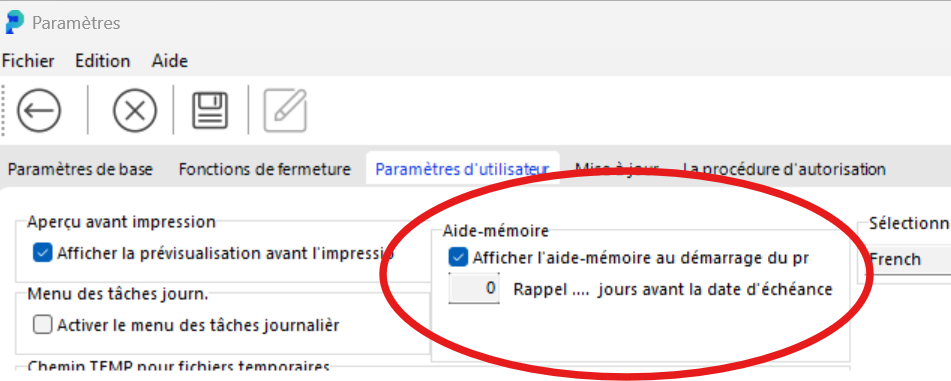
Task: Switch to Fonctions de fermeture tab
Action: pos(264,169)
